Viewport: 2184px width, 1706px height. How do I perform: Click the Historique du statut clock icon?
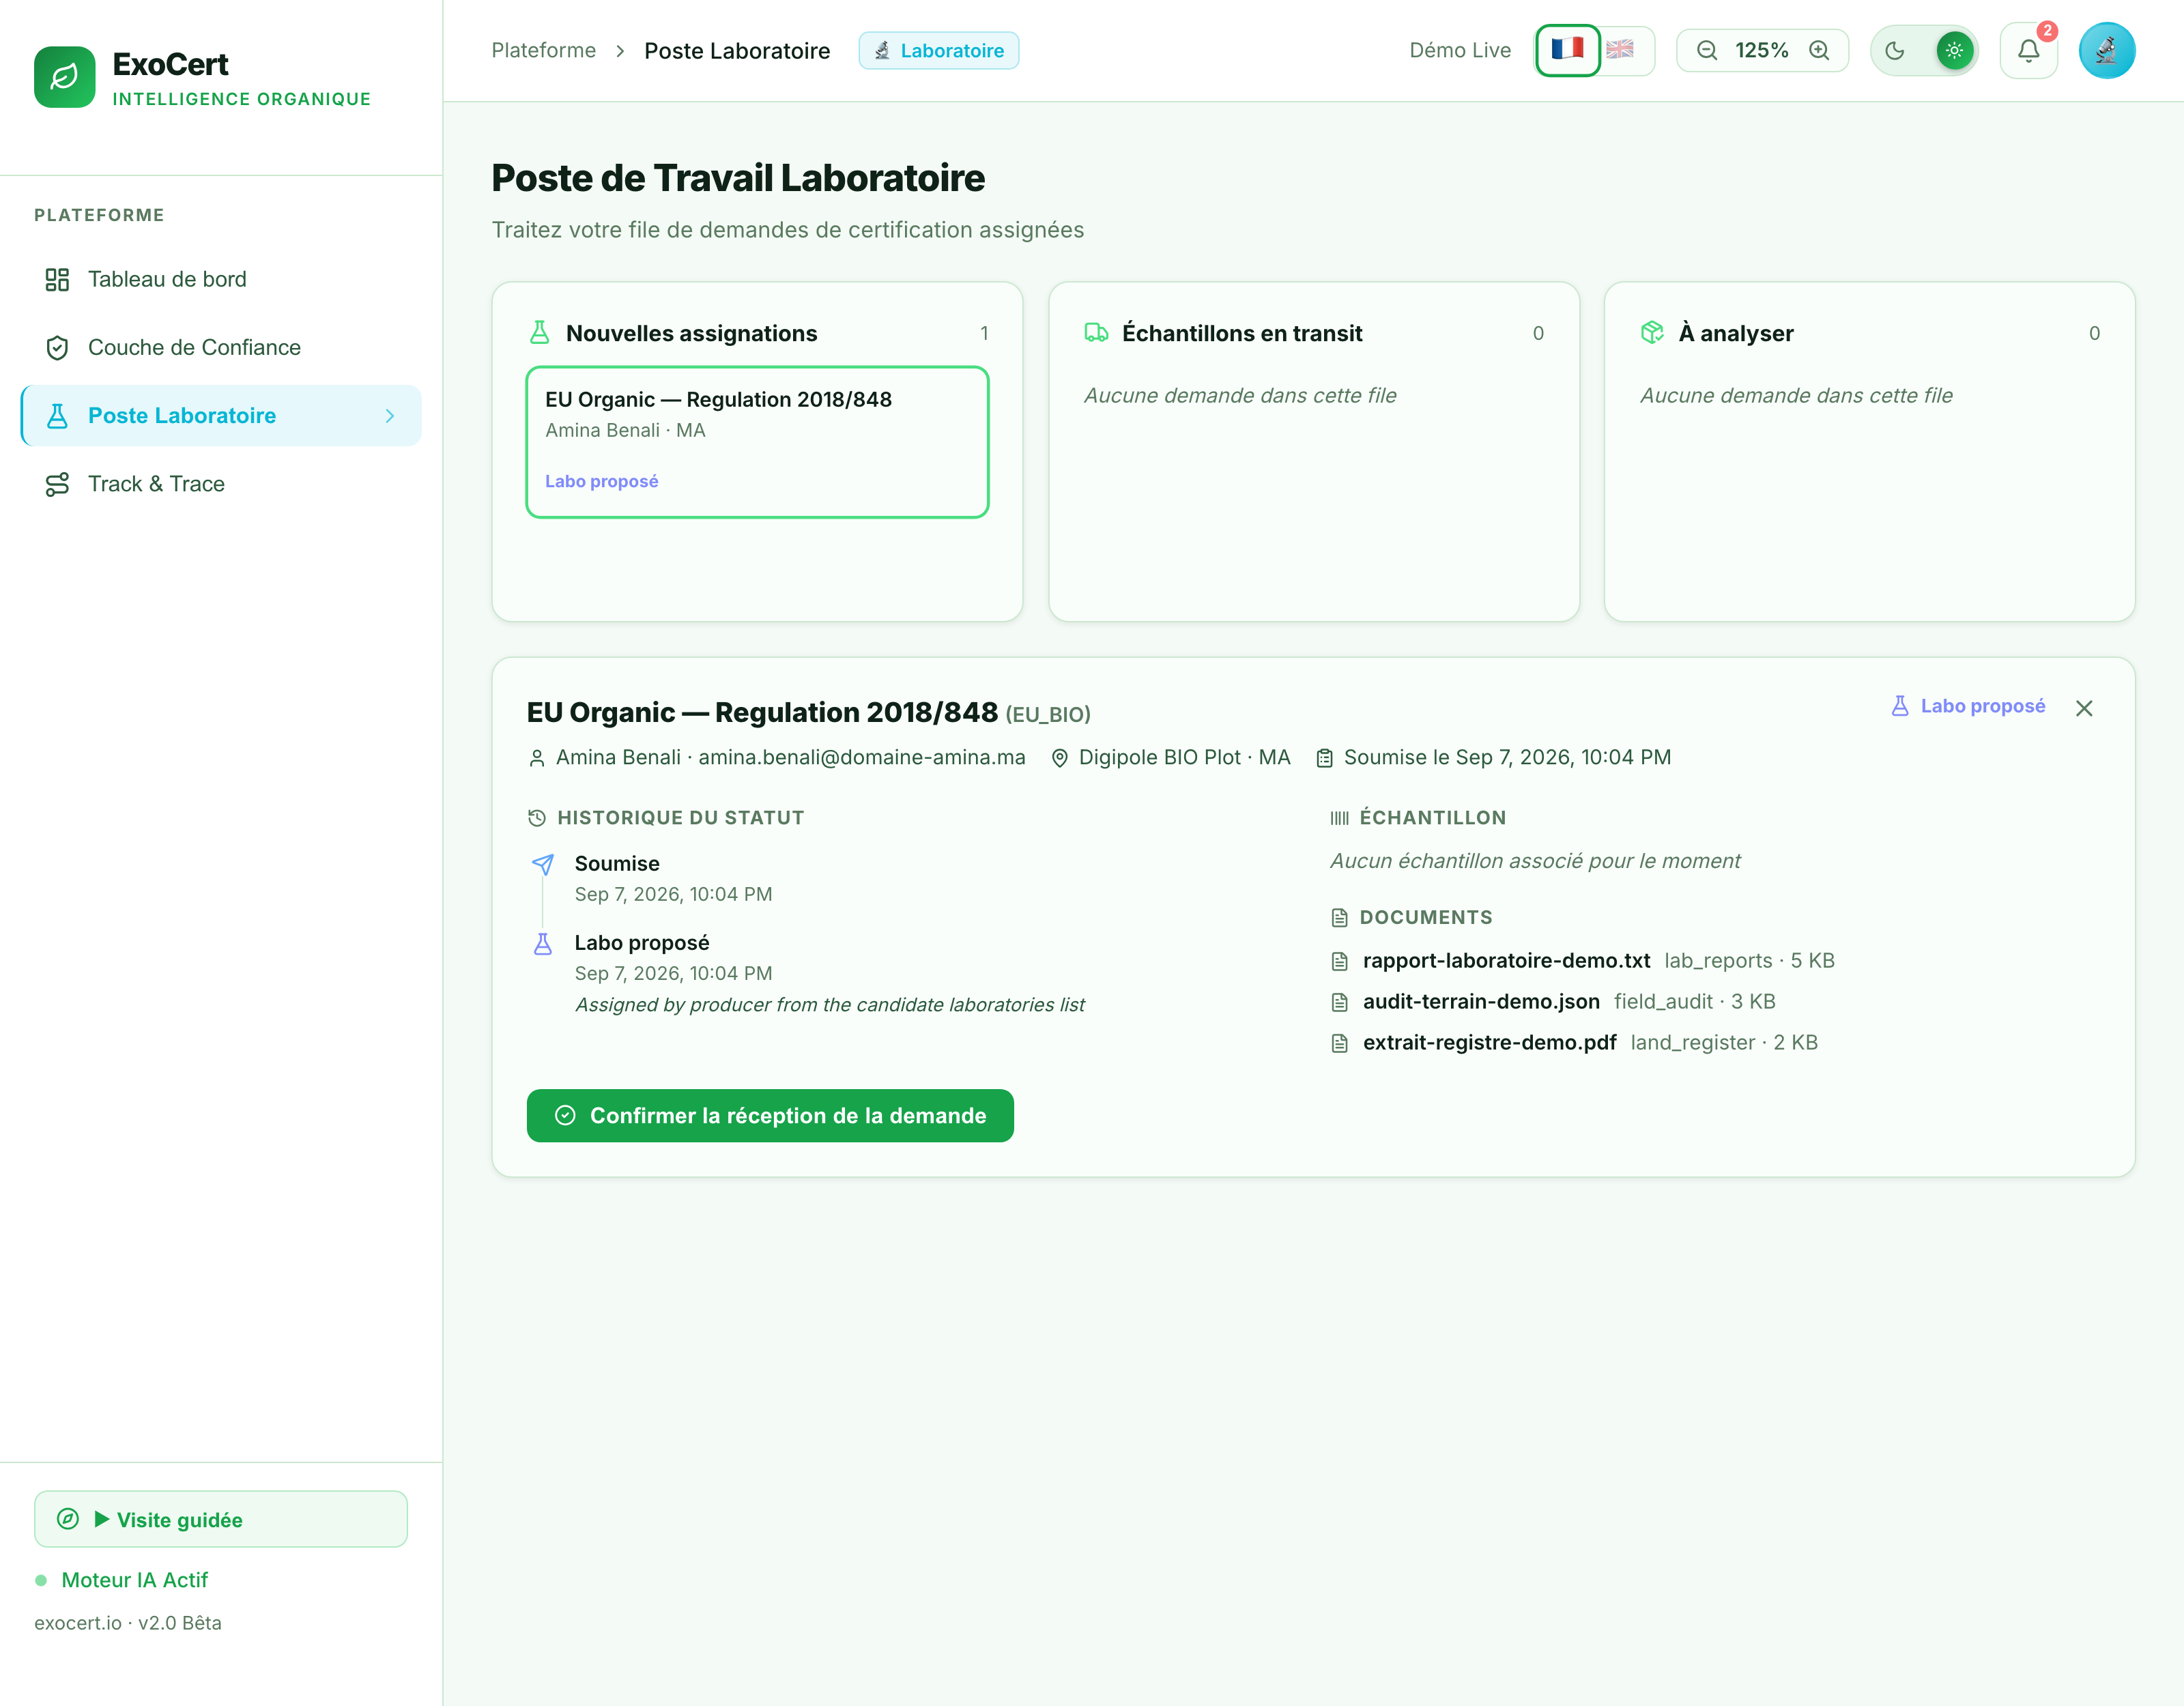click(537, 818)
